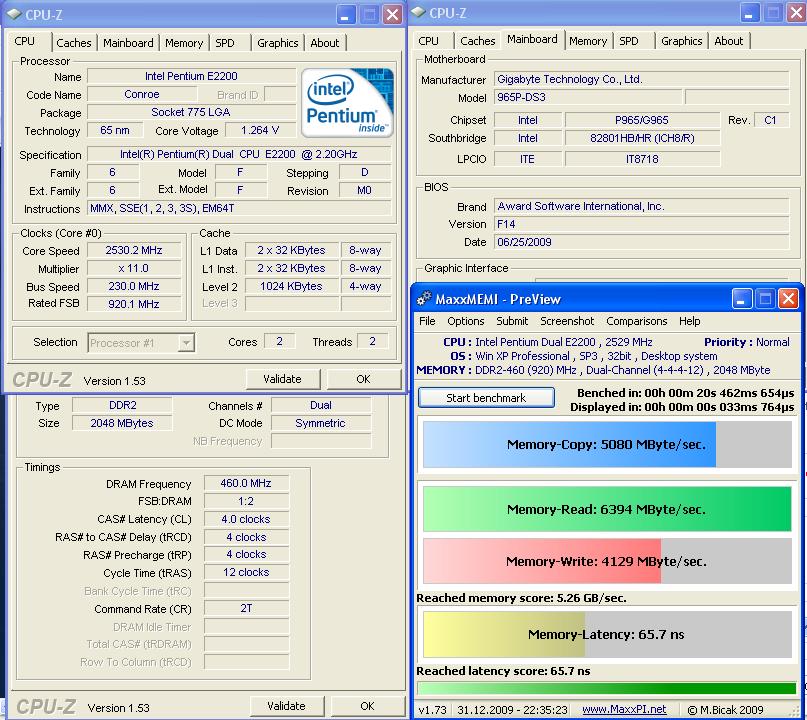Click the Rated FSB 920.1 MHz value
This screenshot has width=807, height=720.
click(134, 304)
